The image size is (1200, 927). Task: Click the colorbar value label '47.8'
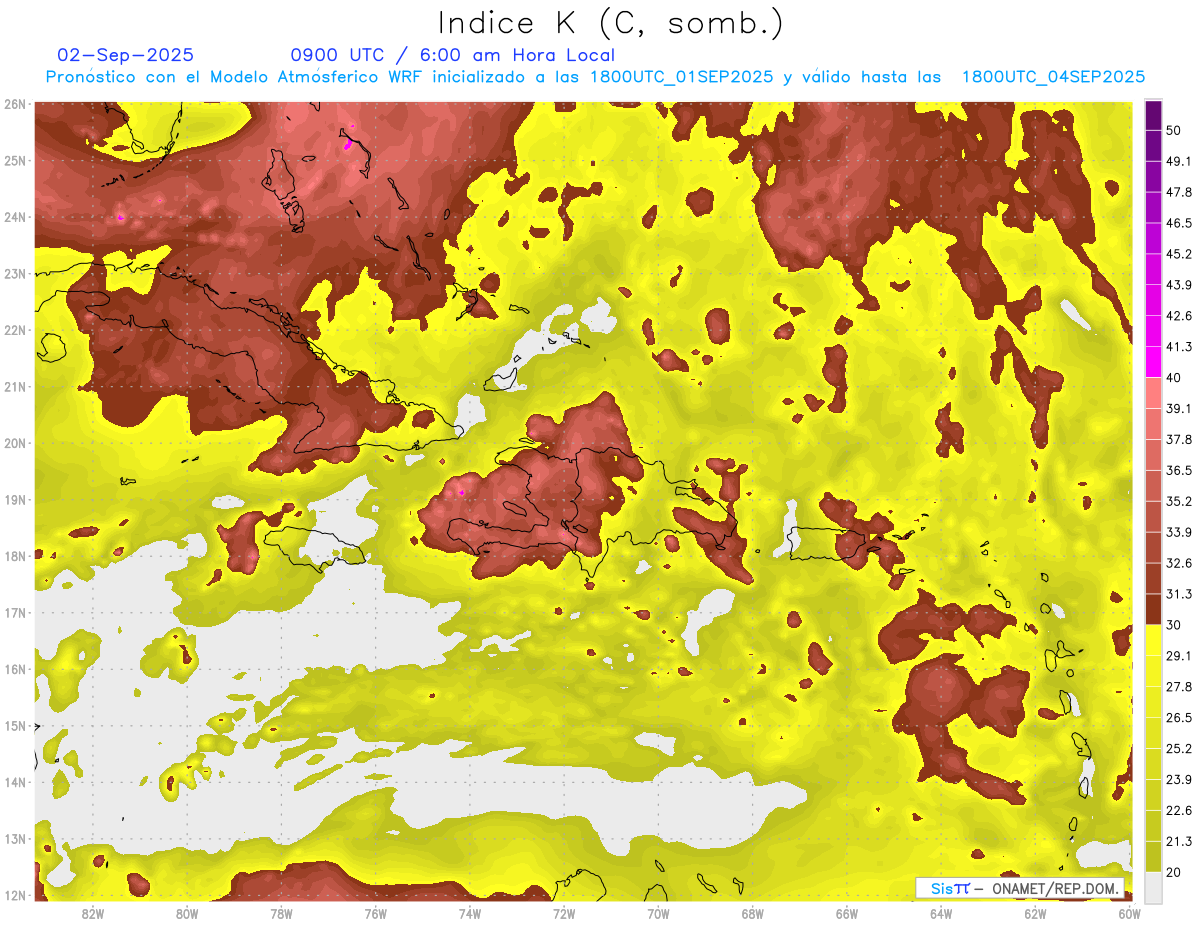tap(1178, 192)
